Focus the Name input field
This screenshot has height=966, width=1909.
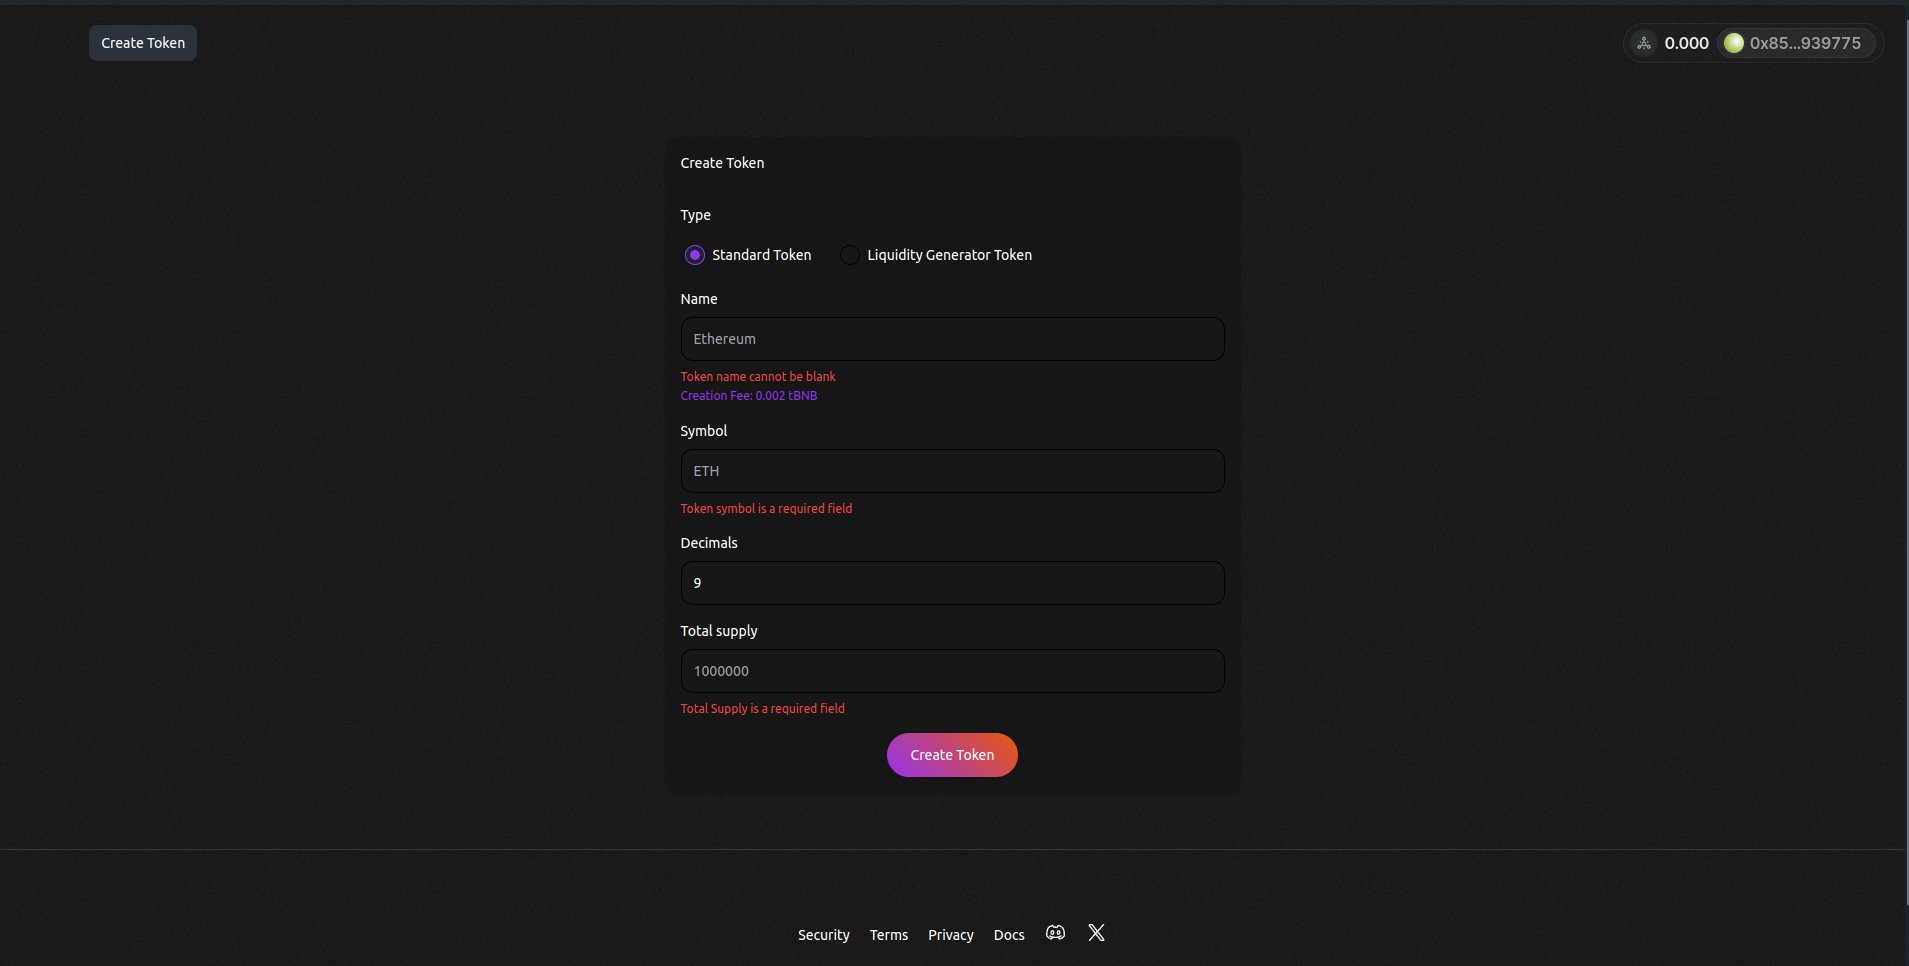click(952, 339)
